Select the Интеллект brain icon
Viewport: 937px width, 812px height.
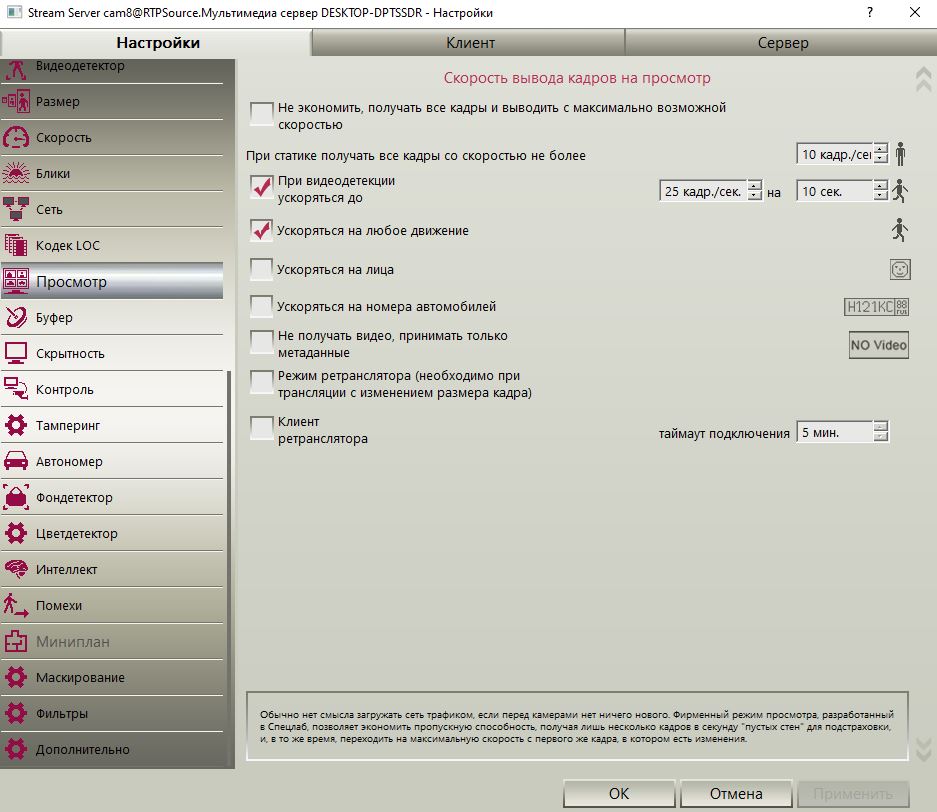(x=16, y=569)
